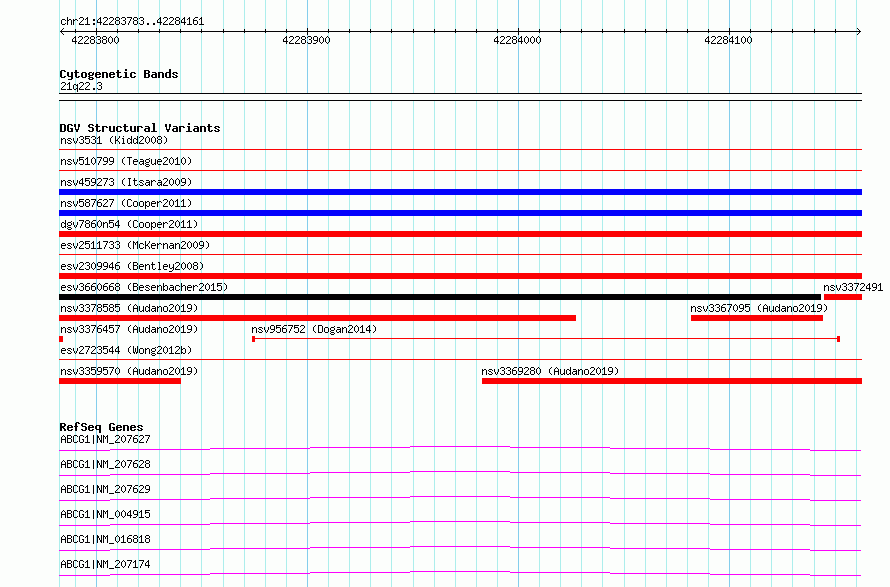Image resolution: width=890 pixels, height=587 pixels.
Task: Click the black bar of esv3660668
Action: click(440, 297)
